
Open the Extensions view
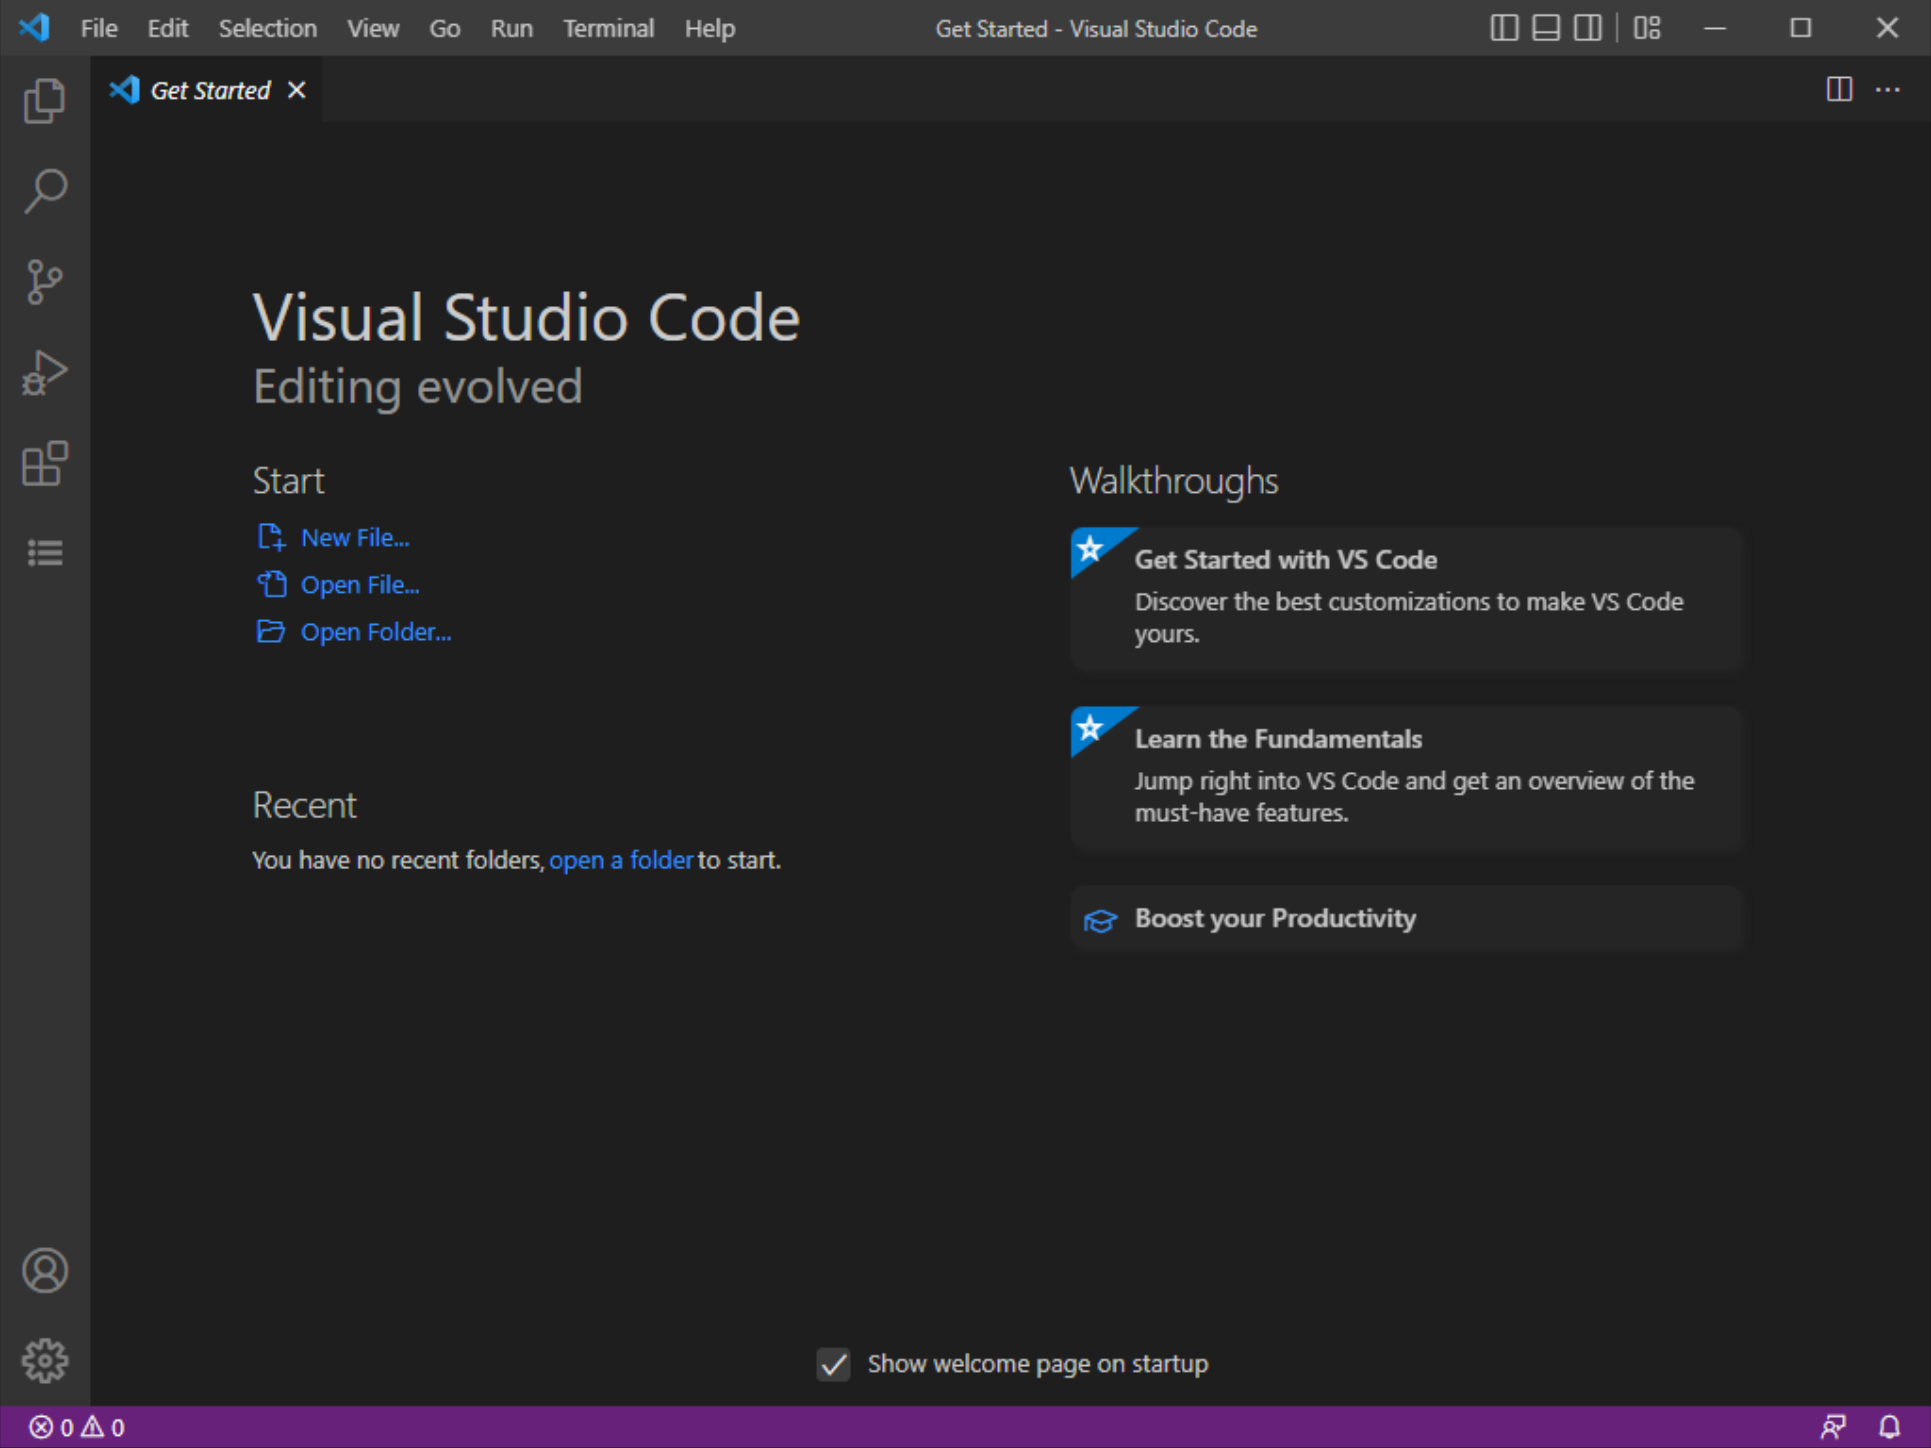coord(45,463)
